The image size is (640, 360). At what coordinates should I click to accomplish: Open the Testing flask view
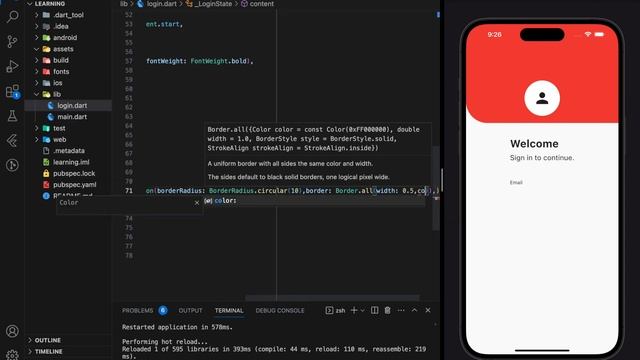pos(12,116)
